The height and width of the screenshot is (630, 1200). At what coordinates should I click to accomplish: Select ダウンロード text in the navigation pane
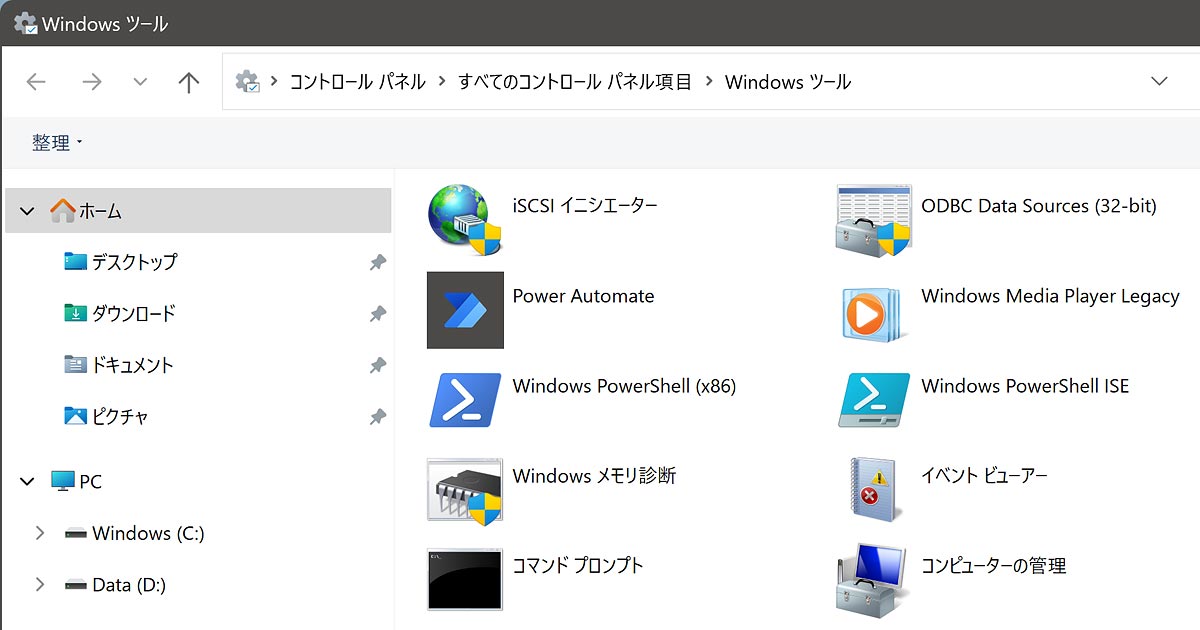[x=134, y=313]
